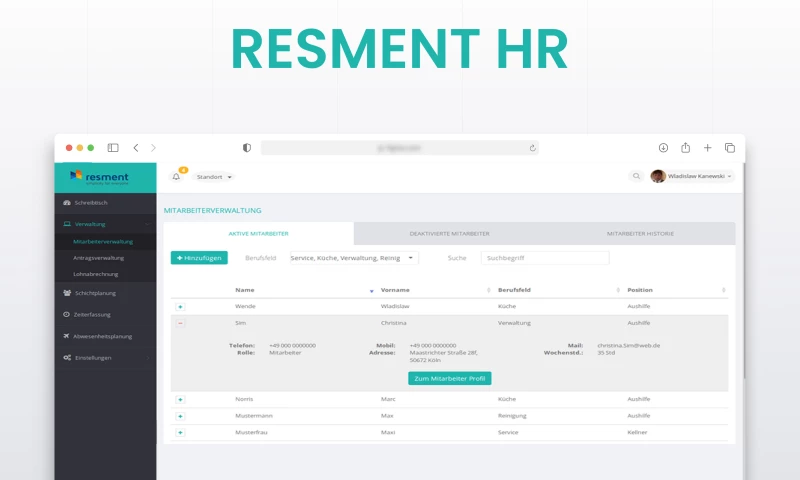The image size is (800, 480).
Task: Open Antragsverwaltung in the sidebar
Action: click(x=106, y=258)
